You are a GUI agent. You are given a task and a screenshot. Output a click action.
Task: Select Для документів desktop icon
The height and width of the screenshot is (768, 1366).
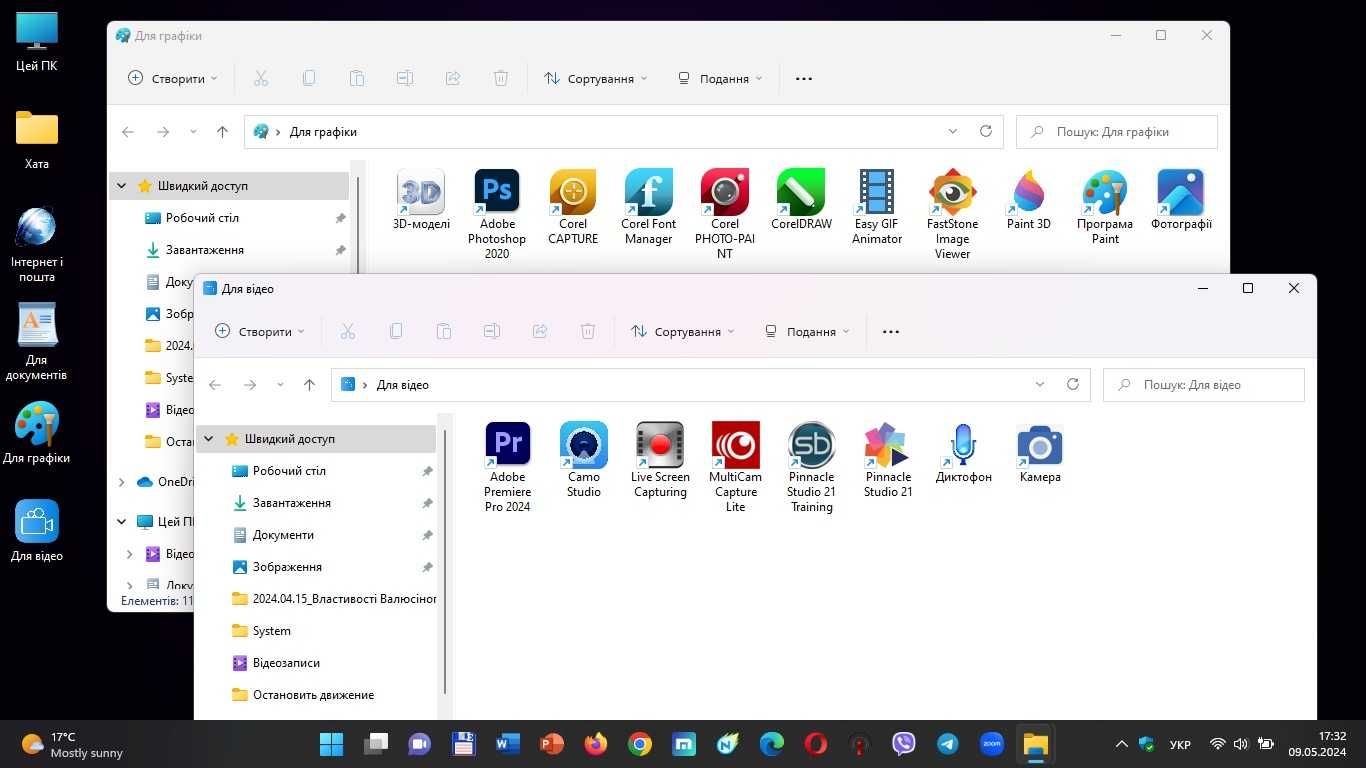point(37,343)
